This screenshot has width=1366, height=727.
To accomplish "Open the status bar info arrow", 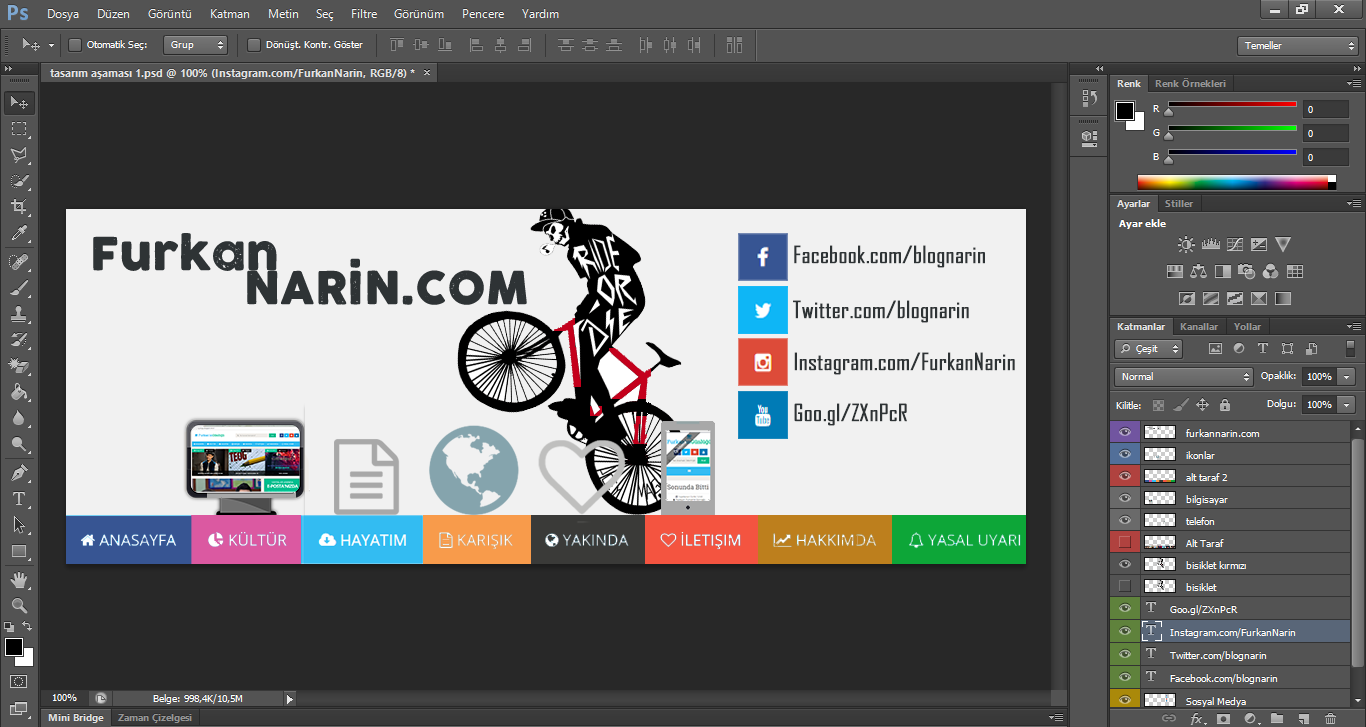I will click(290, 699).
